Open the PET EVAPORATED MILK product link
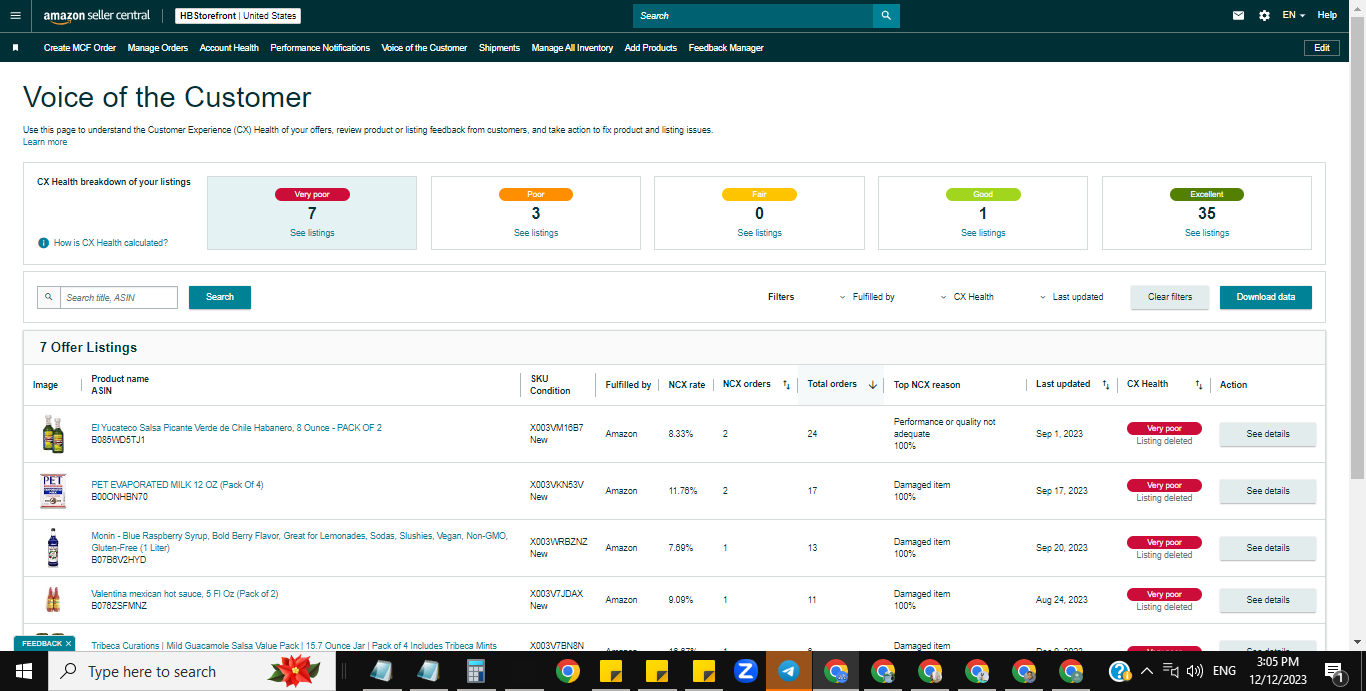 (177, 485)
